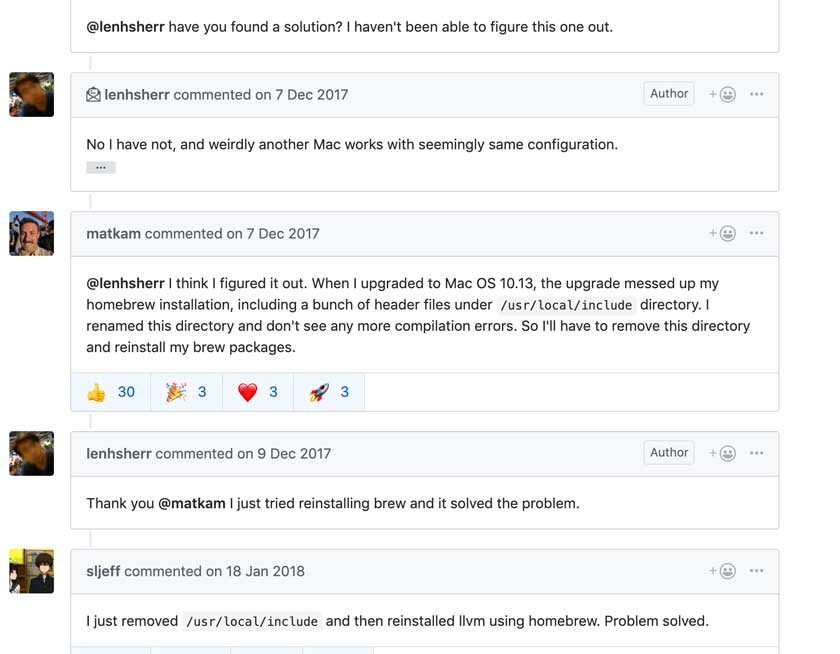Image resolution: width=840 pixels, height=654 pixels.
Task: Open three-dot menu on matkam's comment
Action: point(756,233)
